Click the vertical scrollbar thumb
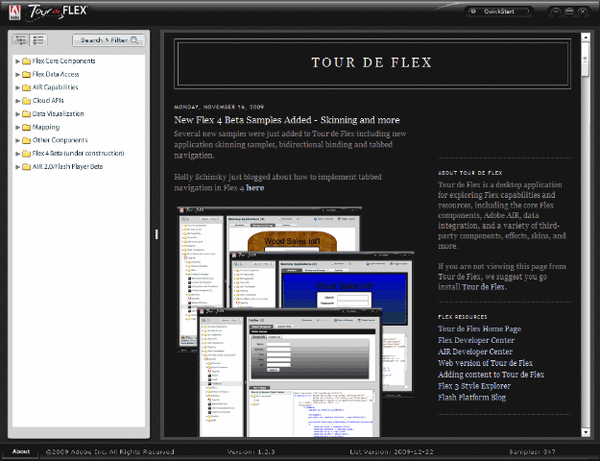This screenshot has width=600, height=461. tap(585, 59)
